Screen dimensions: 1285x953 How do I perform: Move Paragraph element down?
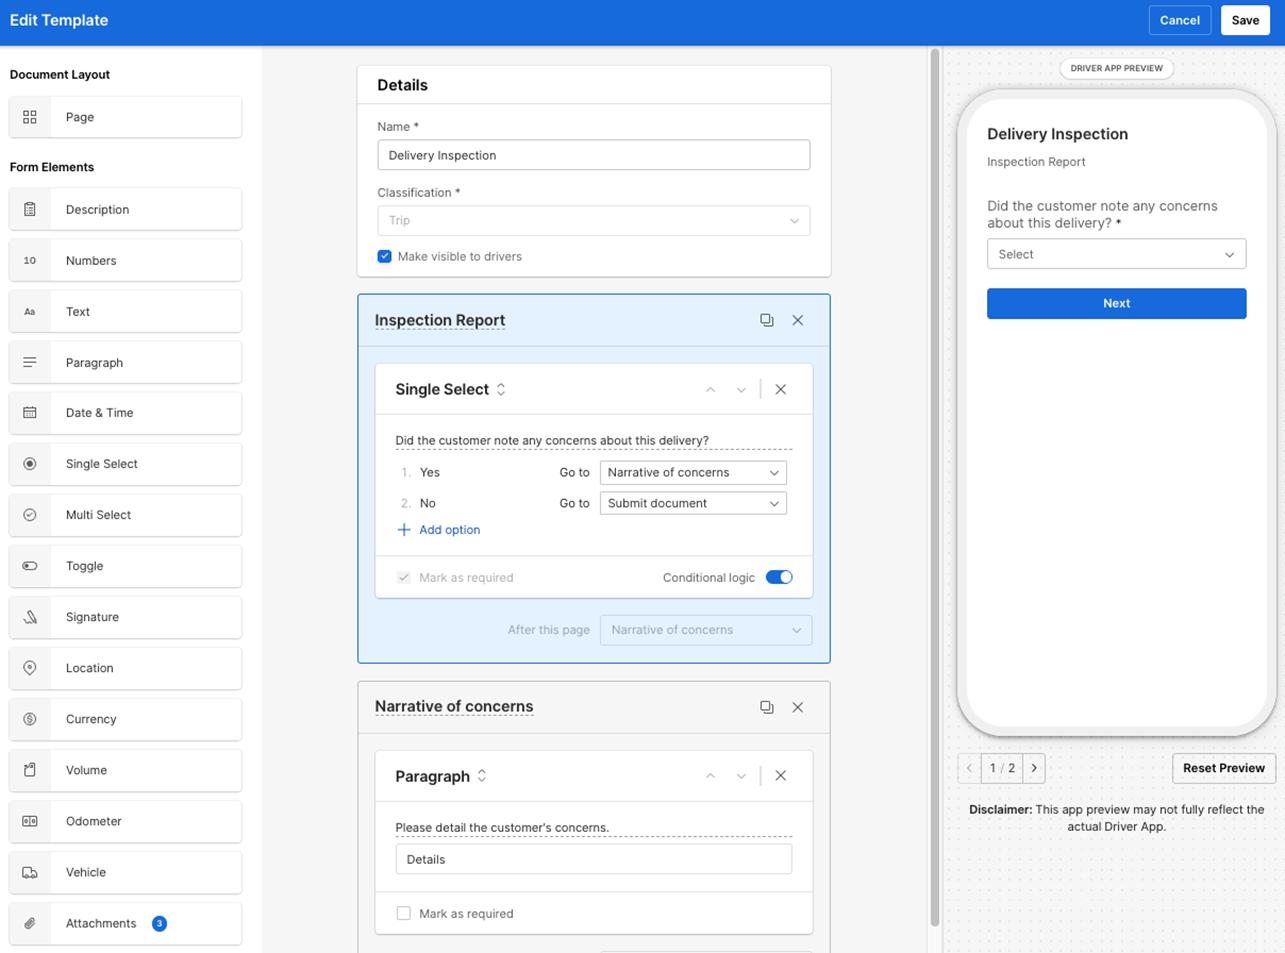(x=741, y=776)
